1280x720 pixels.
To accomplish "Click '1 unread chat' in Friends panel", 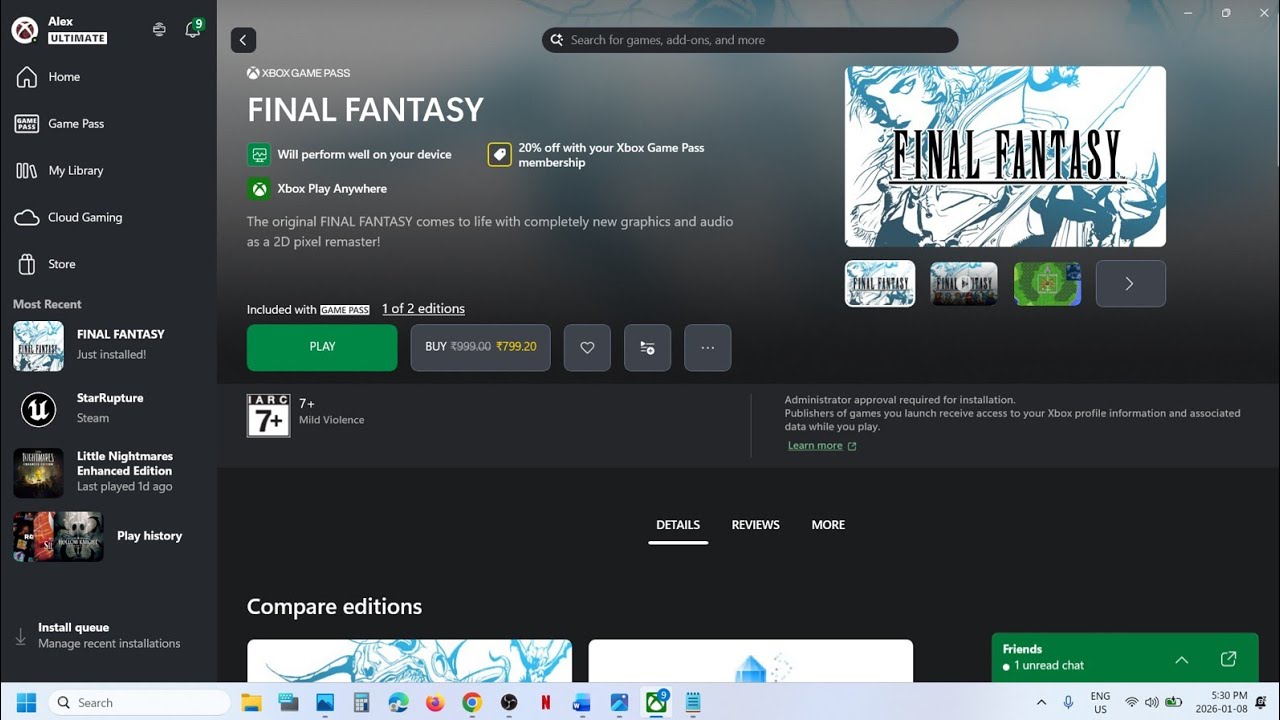I will (x=1048, y=666).
